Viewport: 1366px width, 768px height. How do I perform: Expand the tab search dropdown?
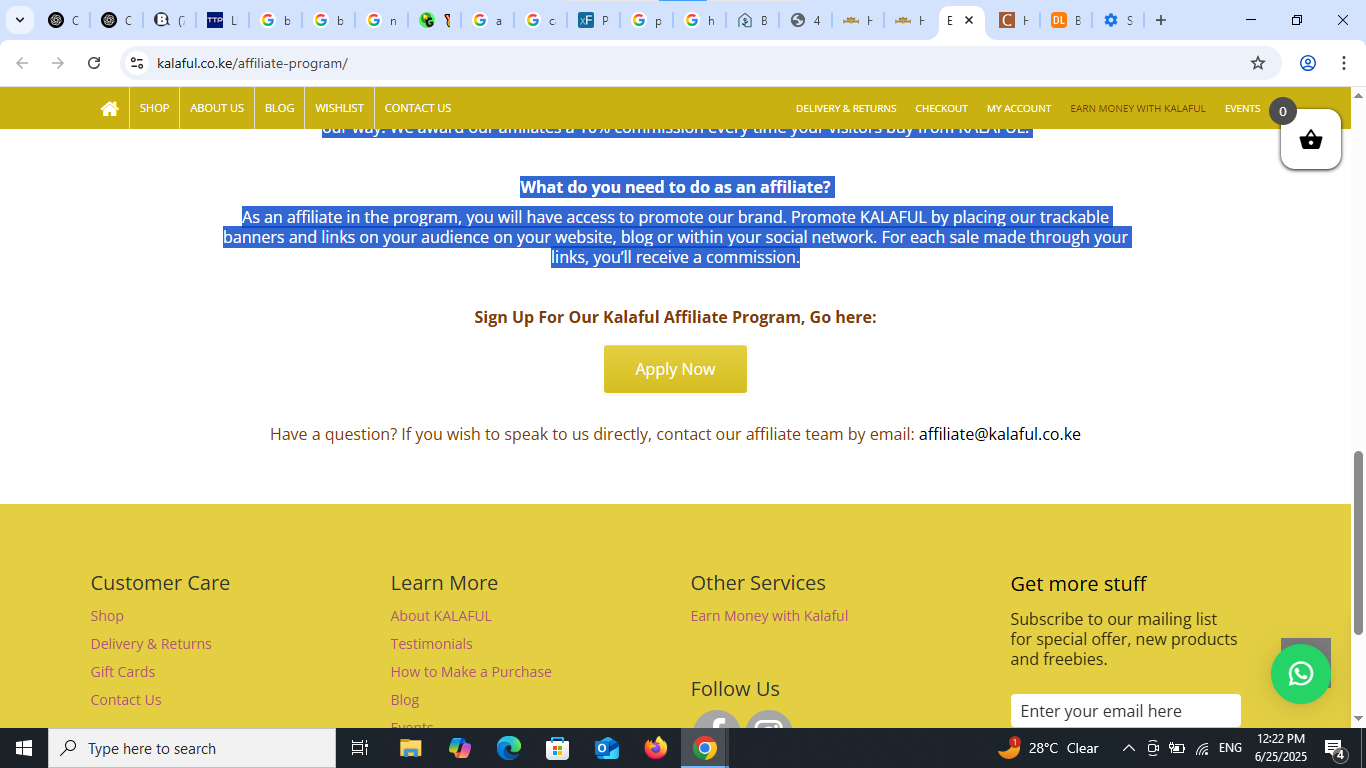pos(19,20)
